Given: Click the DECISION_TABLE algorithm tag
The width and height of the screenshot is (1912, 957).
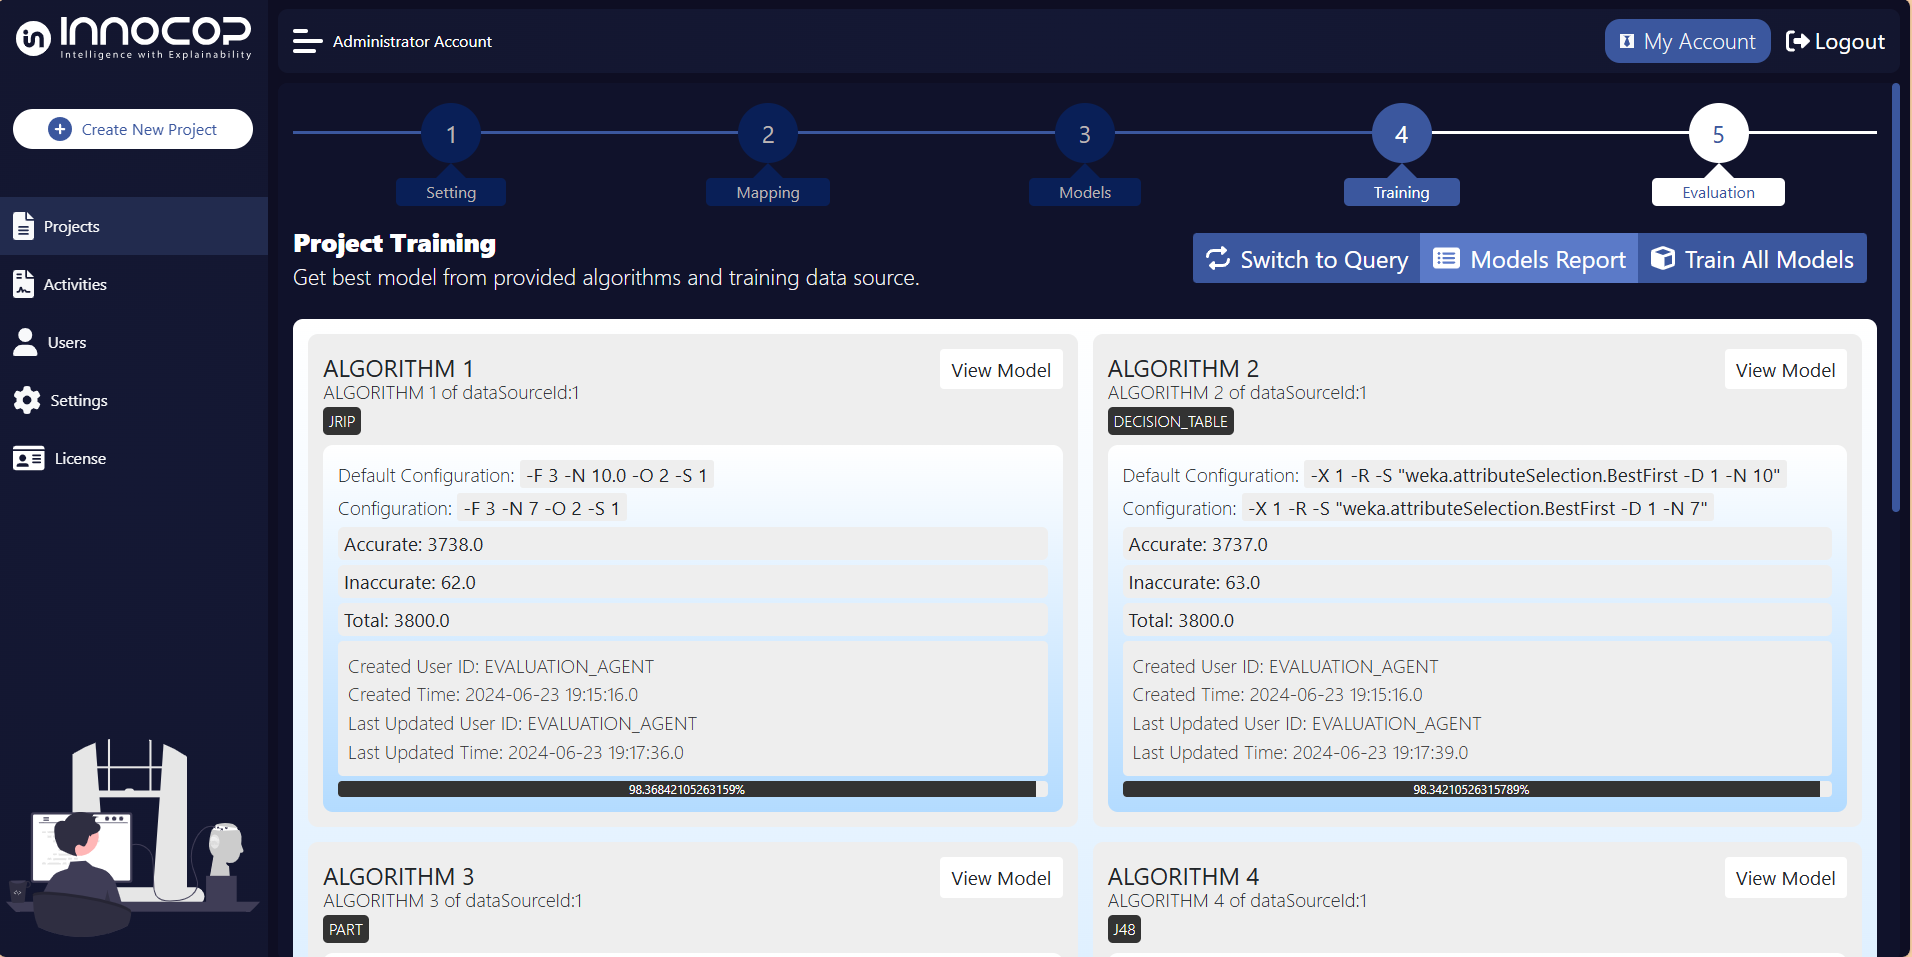Looking at the screenshot, I should (1170, 421).
